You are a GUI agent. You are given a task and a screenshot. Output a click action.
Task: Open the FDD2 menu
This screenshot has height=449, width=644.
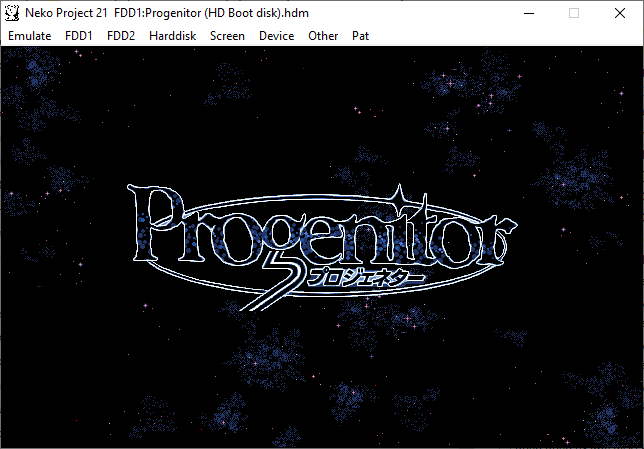[x=121, y=36]
